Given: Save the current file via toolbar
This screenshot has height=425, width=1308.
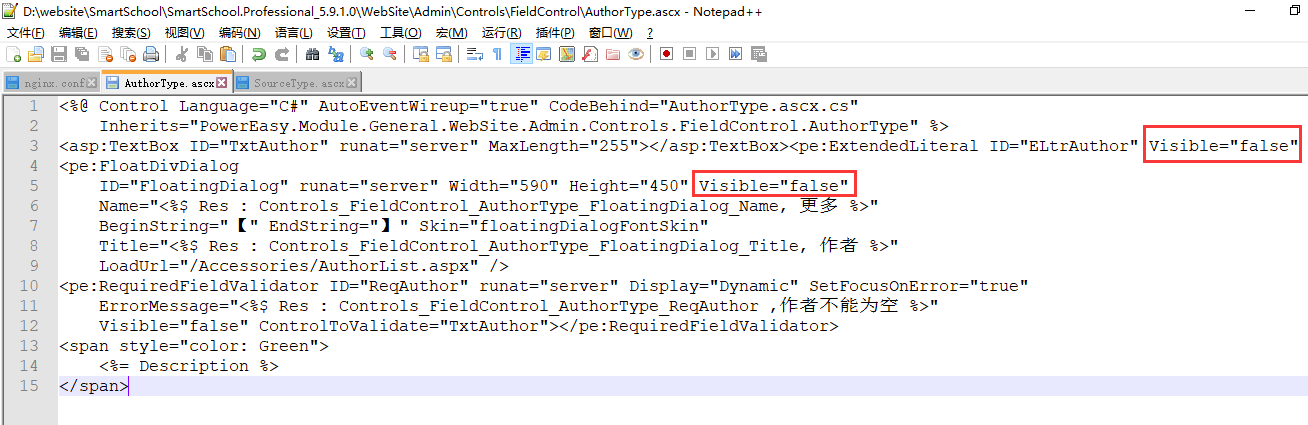Looking at the screenshot, I should click(58, 54).
